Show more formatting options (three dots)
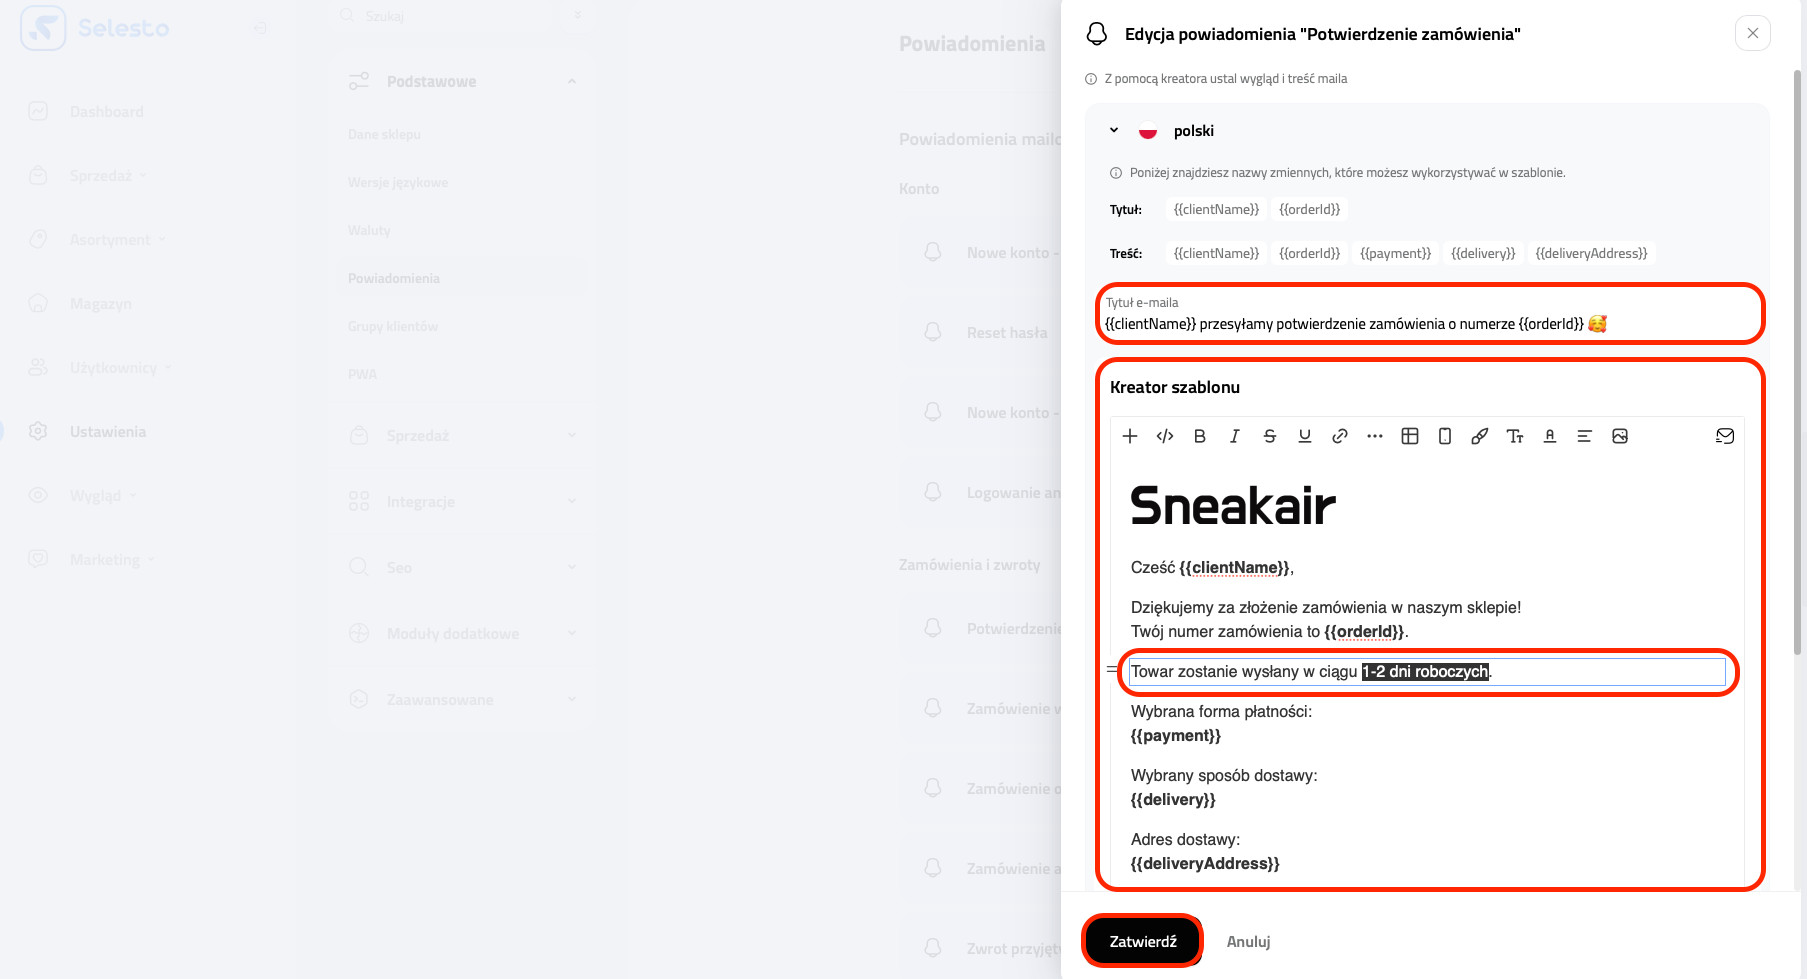The image size is (1807, 979). point(1375,436)
